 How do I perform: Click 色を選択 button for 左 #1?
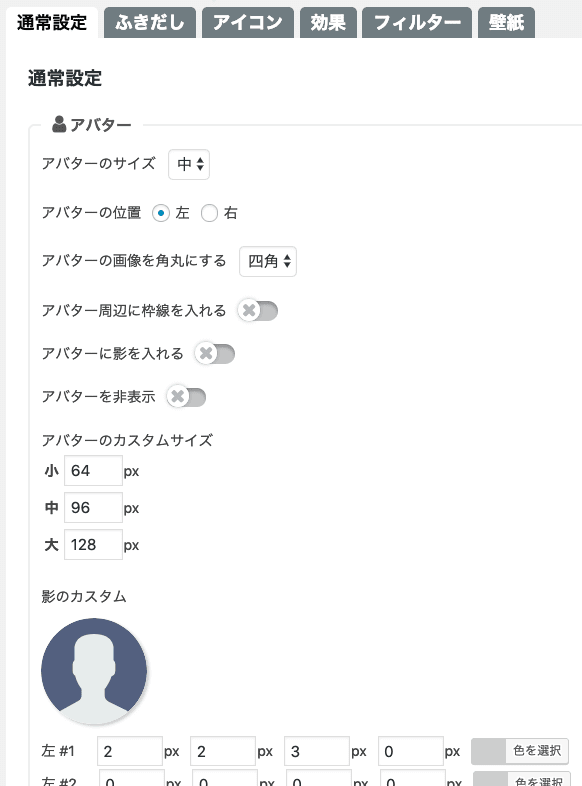point(537,751)
